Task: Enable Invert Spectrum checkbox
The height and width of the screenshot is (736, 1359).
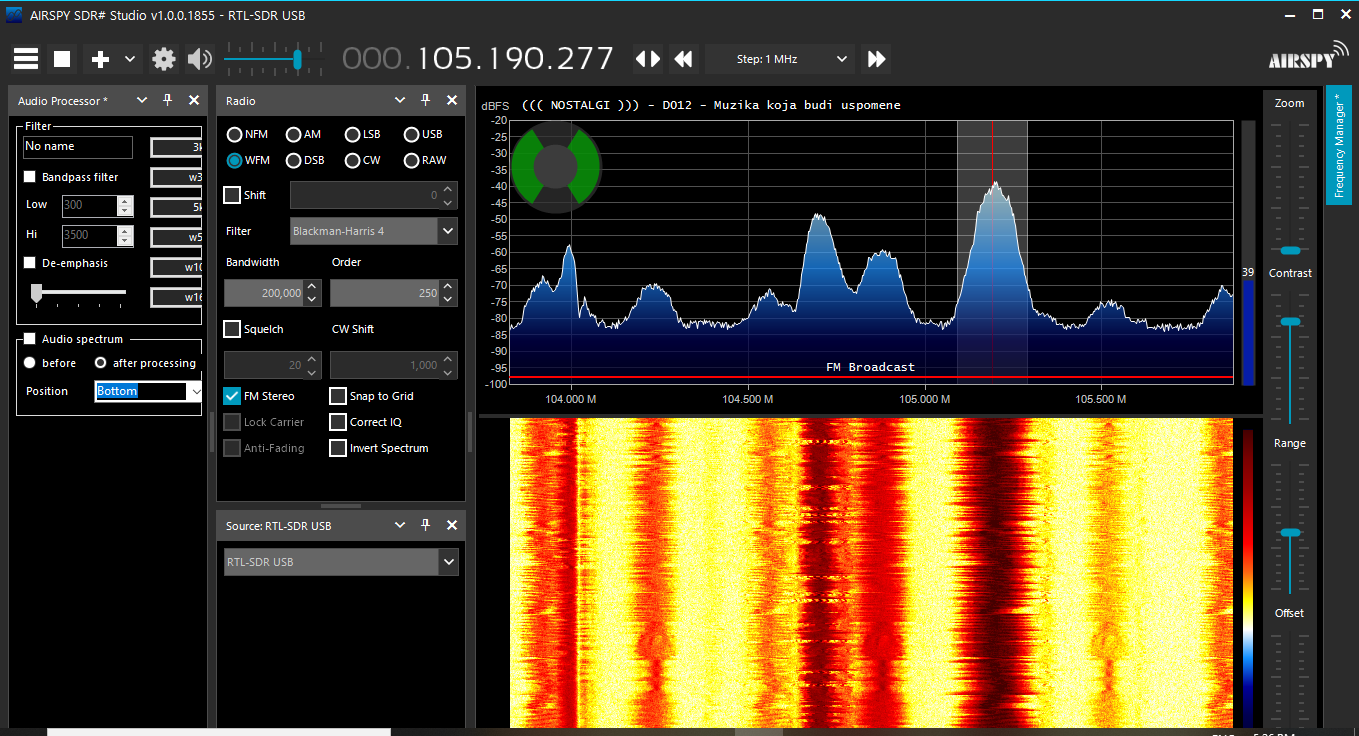Action: point(338,448)
